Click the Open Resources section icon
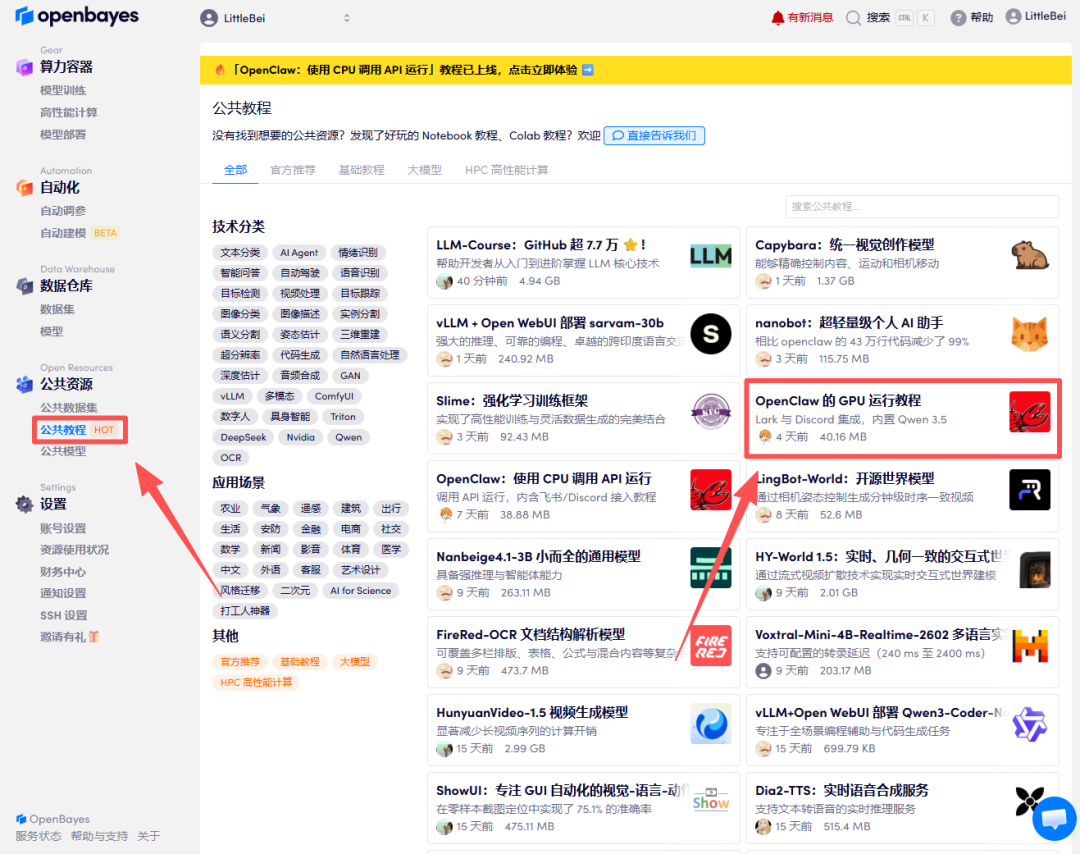Screen dimensions: 1080x854 [24, 384]
